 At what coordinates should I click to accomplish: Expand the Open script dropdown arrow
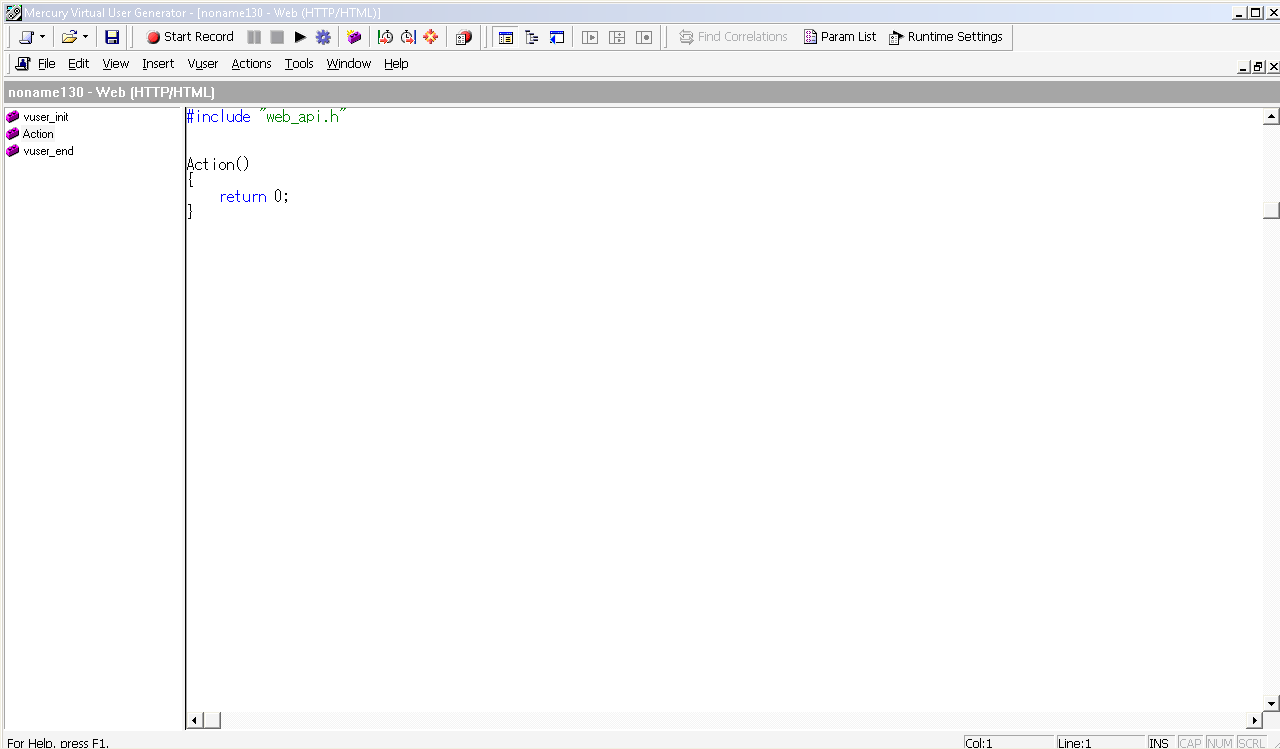[x=85, y=37]
